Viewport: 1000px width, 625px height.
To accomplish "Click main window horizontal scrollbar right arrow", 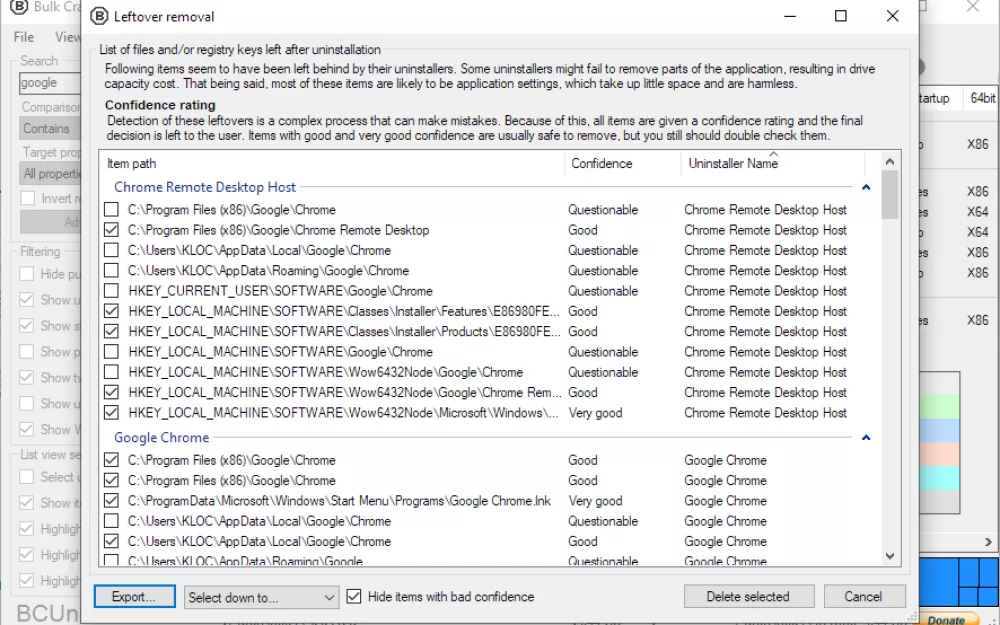I will point(988,542).
